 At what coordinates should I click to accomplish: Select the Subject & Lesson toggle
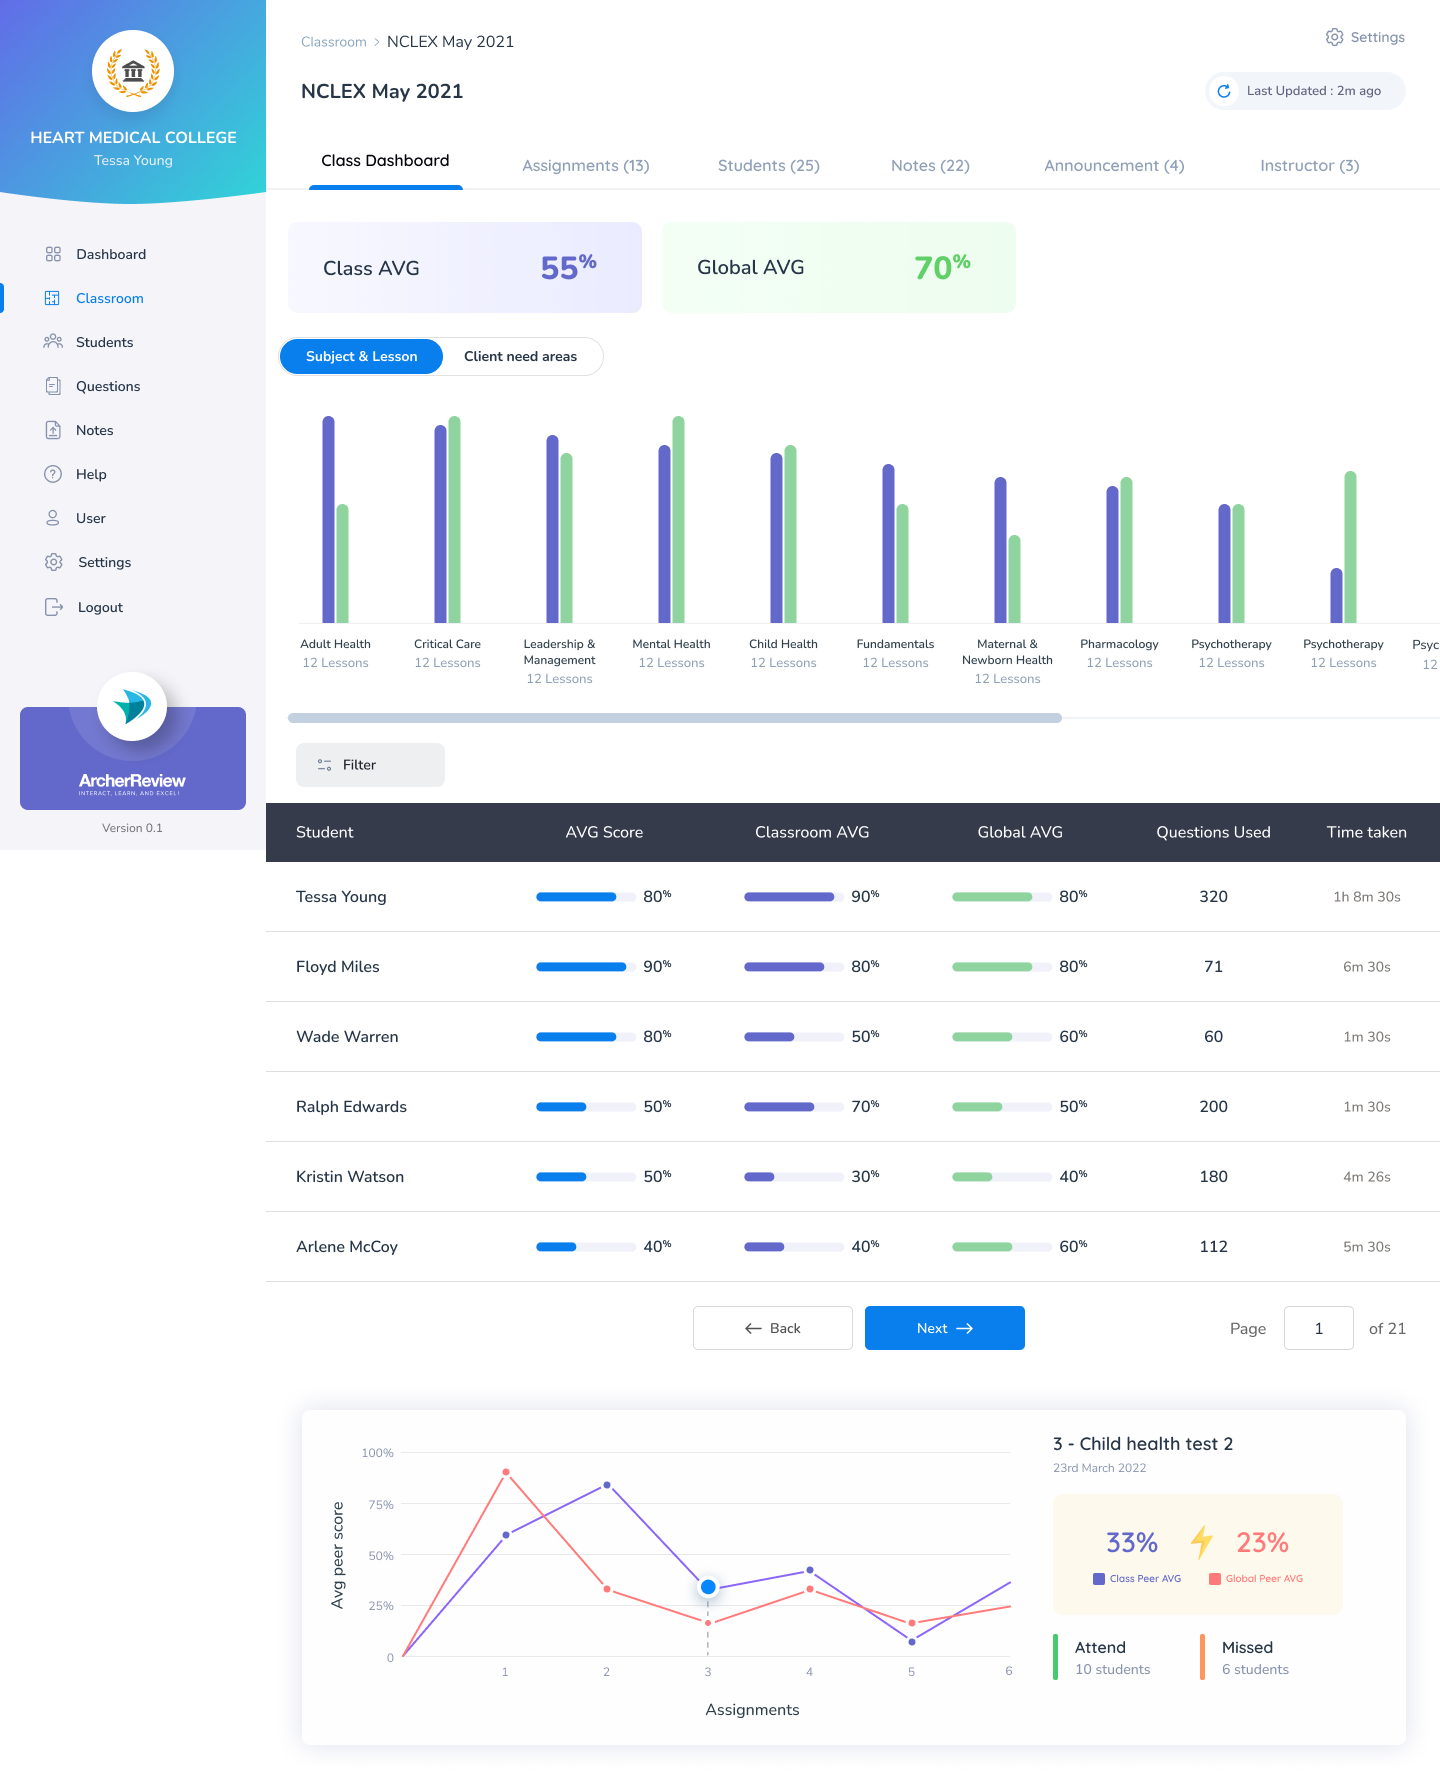[x=361, y=357]
